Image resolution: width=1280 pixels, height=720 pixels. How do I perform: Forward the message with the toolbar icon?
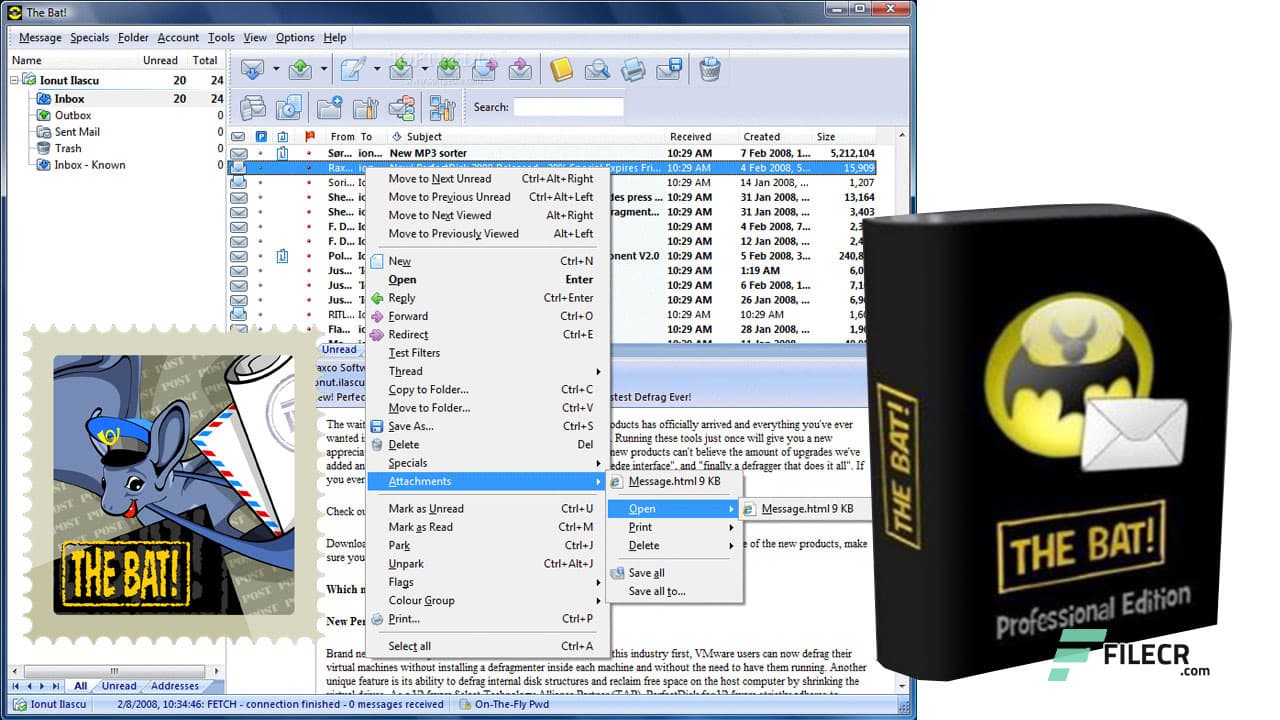click(x=484, y=68)
